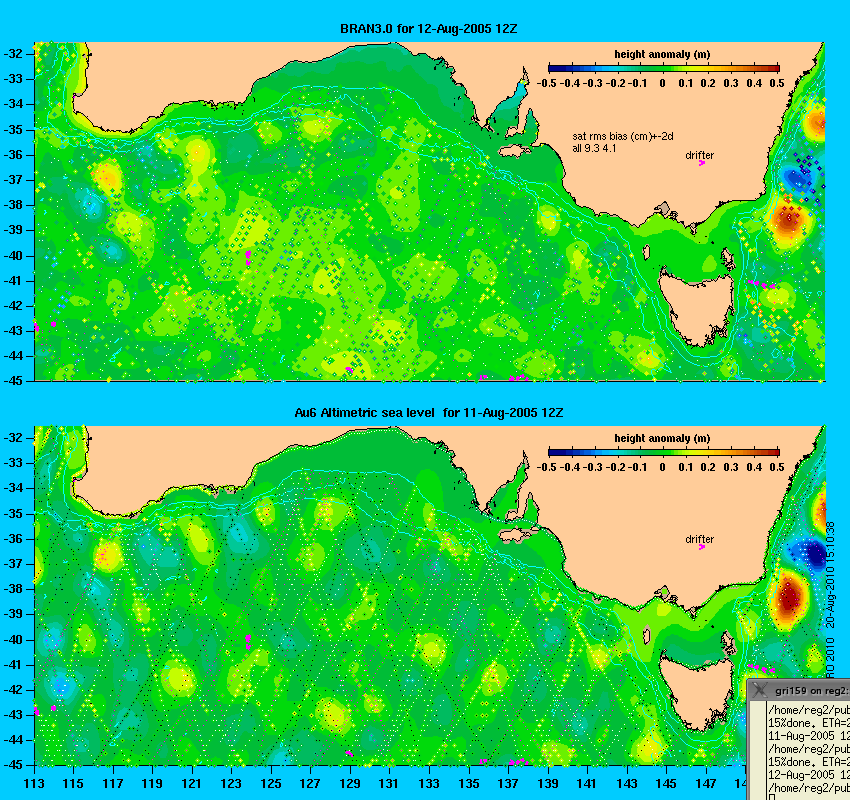850x800 pixels.
Task: Click the height anomaly colorbar in Altimetric plot
Action: pos(664,453)
